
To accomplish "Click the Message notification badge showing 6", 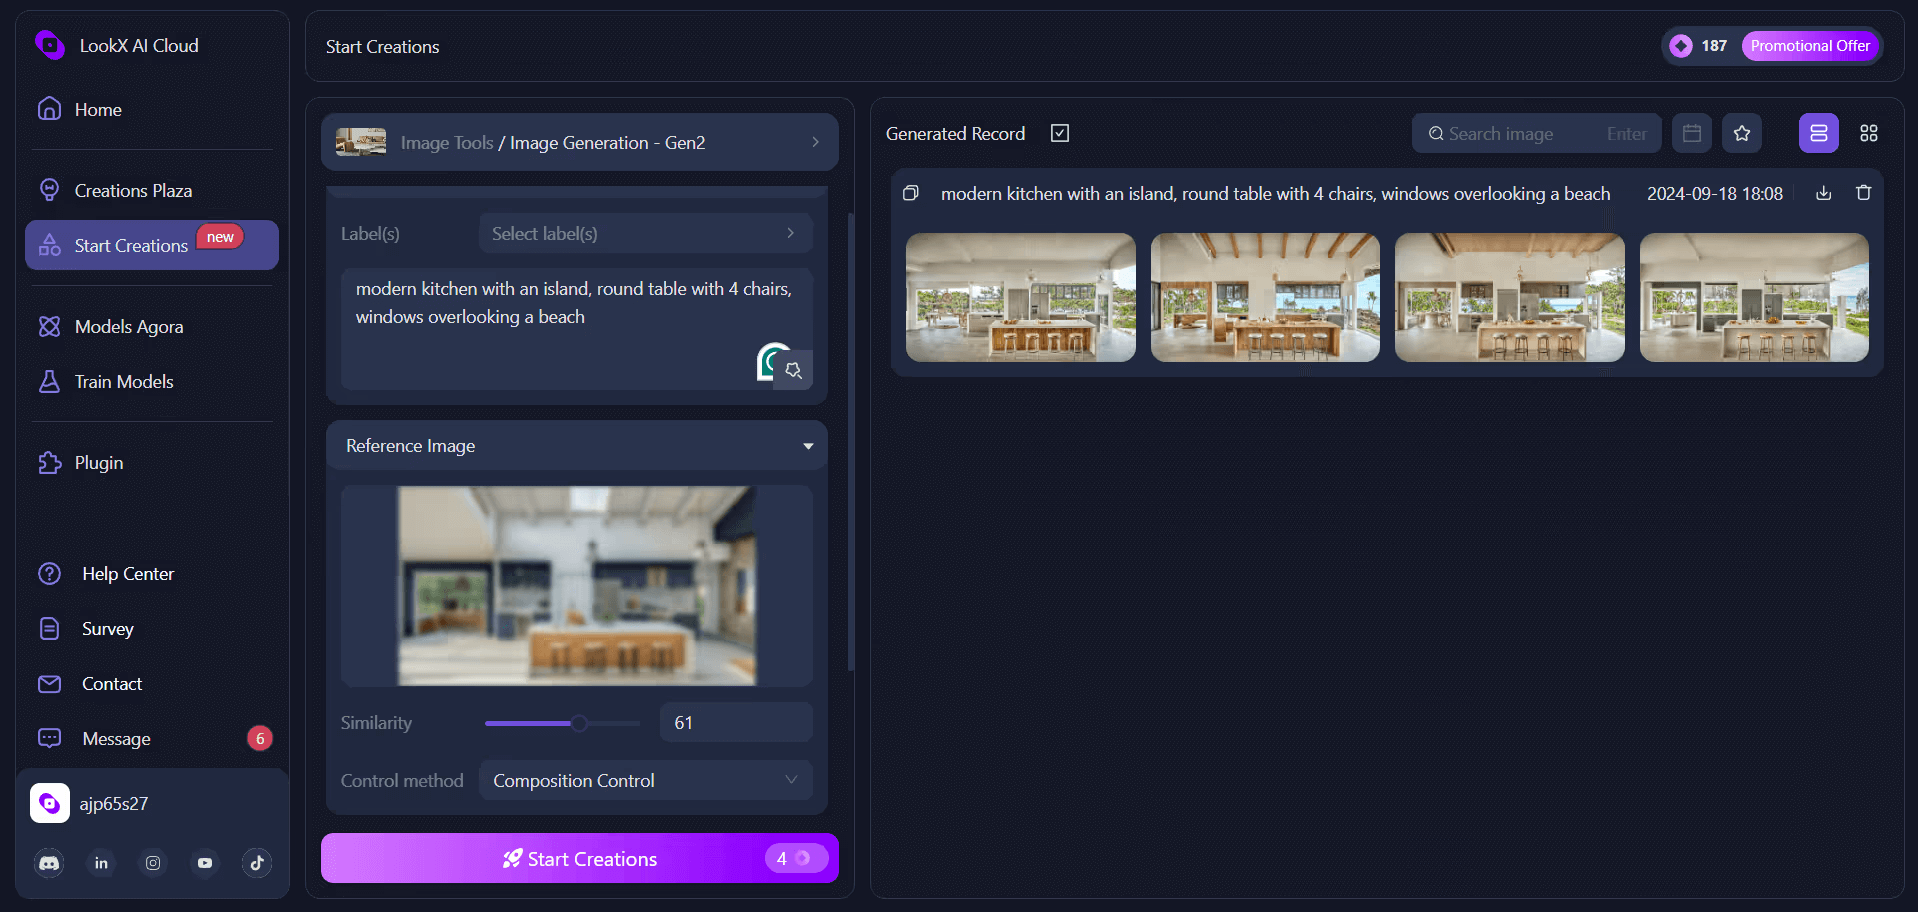I will tap(260, 738).
